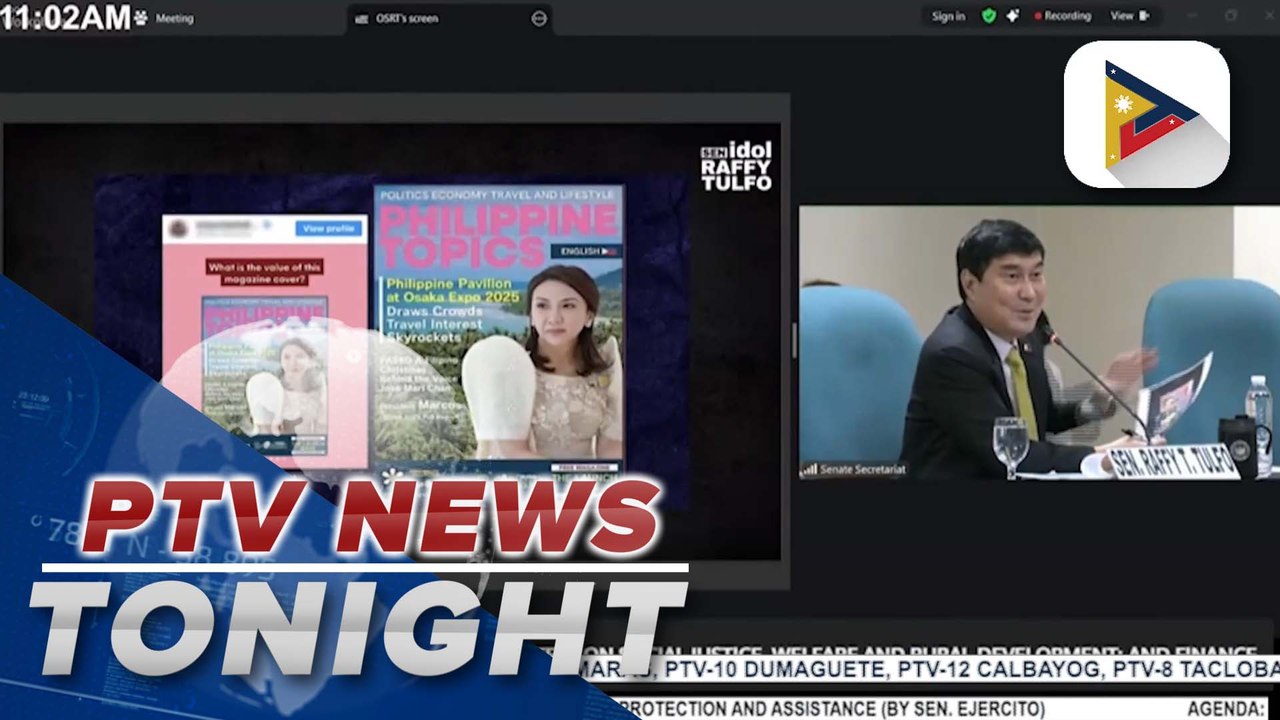Open the AI Companion sparkle icon
This screenshot has height=720, width=1280.
coord(1013,16)
